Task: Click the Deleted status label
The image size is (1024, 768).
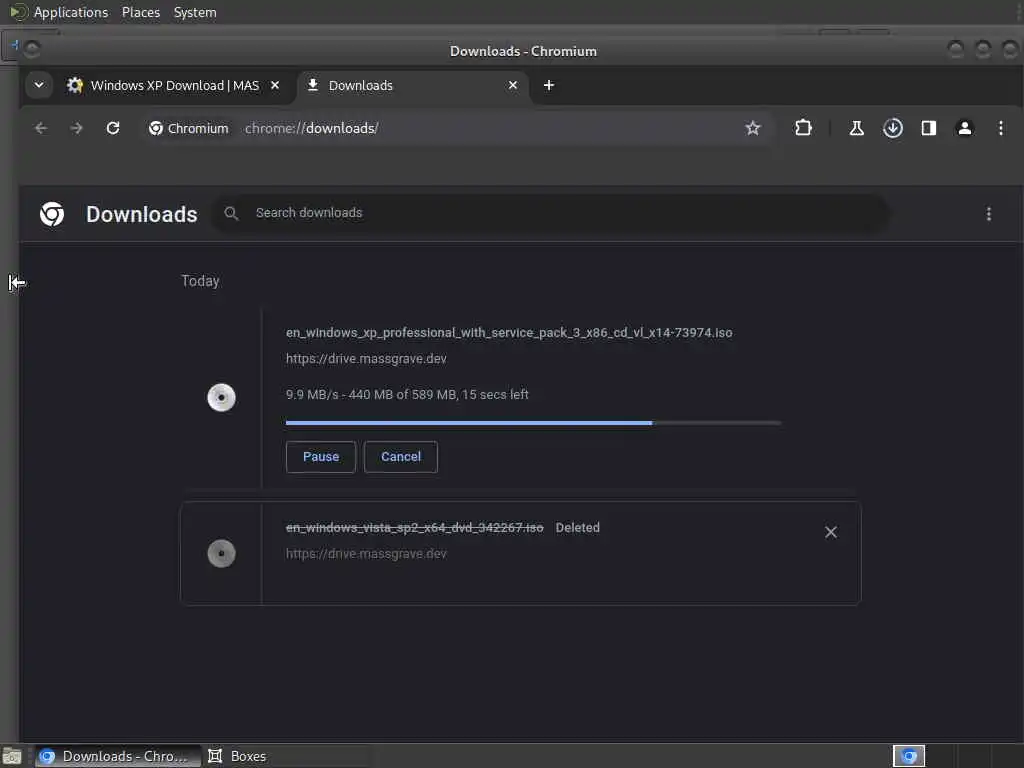Action: 577,528
